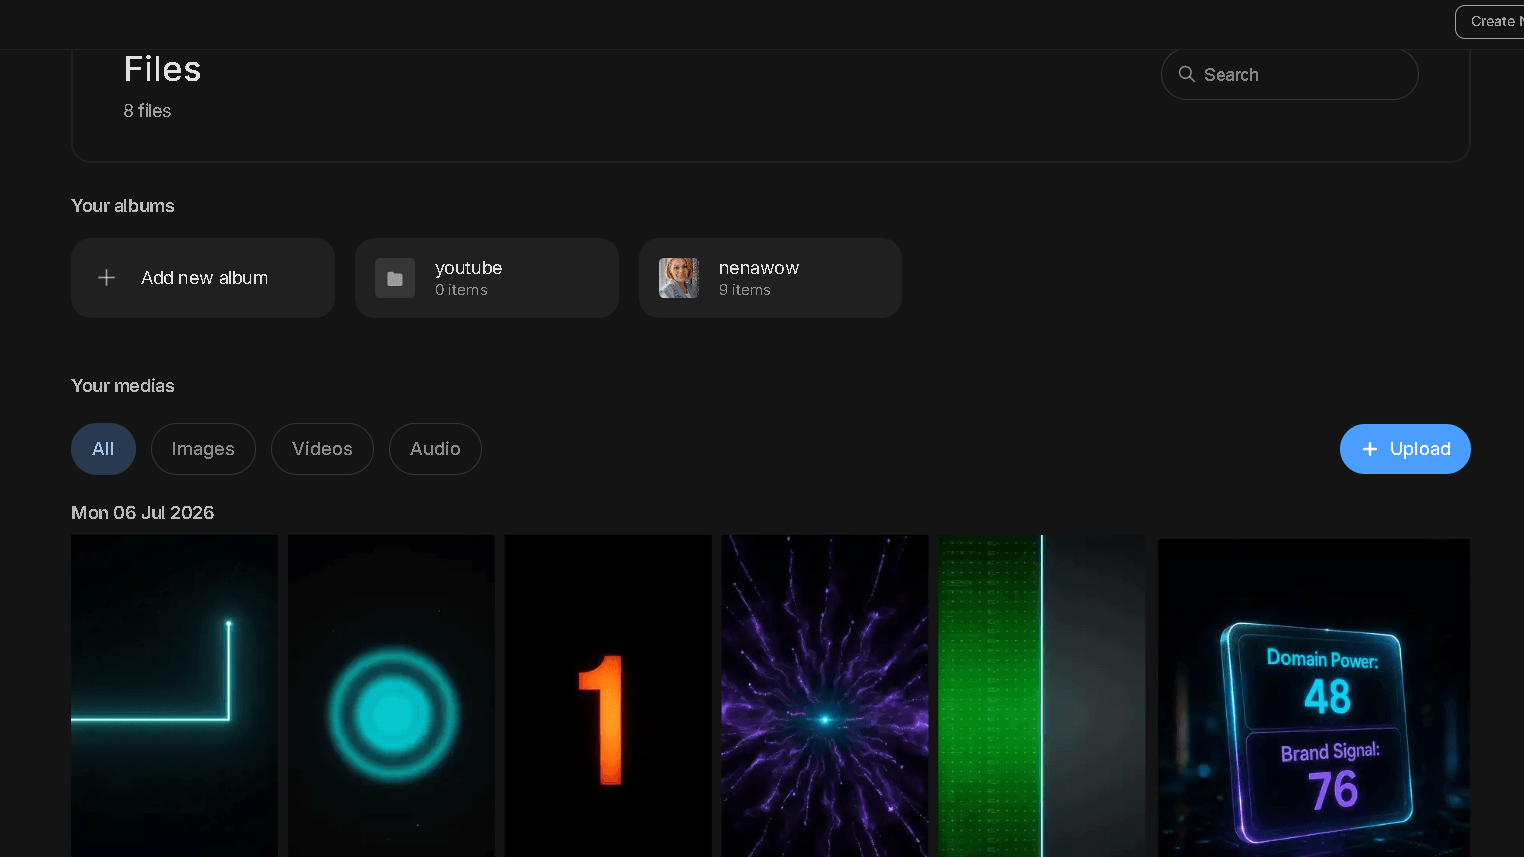Click the '0 items' label under youtube
This screenshot has width=1524, height=857.
(x=461, y=290)
